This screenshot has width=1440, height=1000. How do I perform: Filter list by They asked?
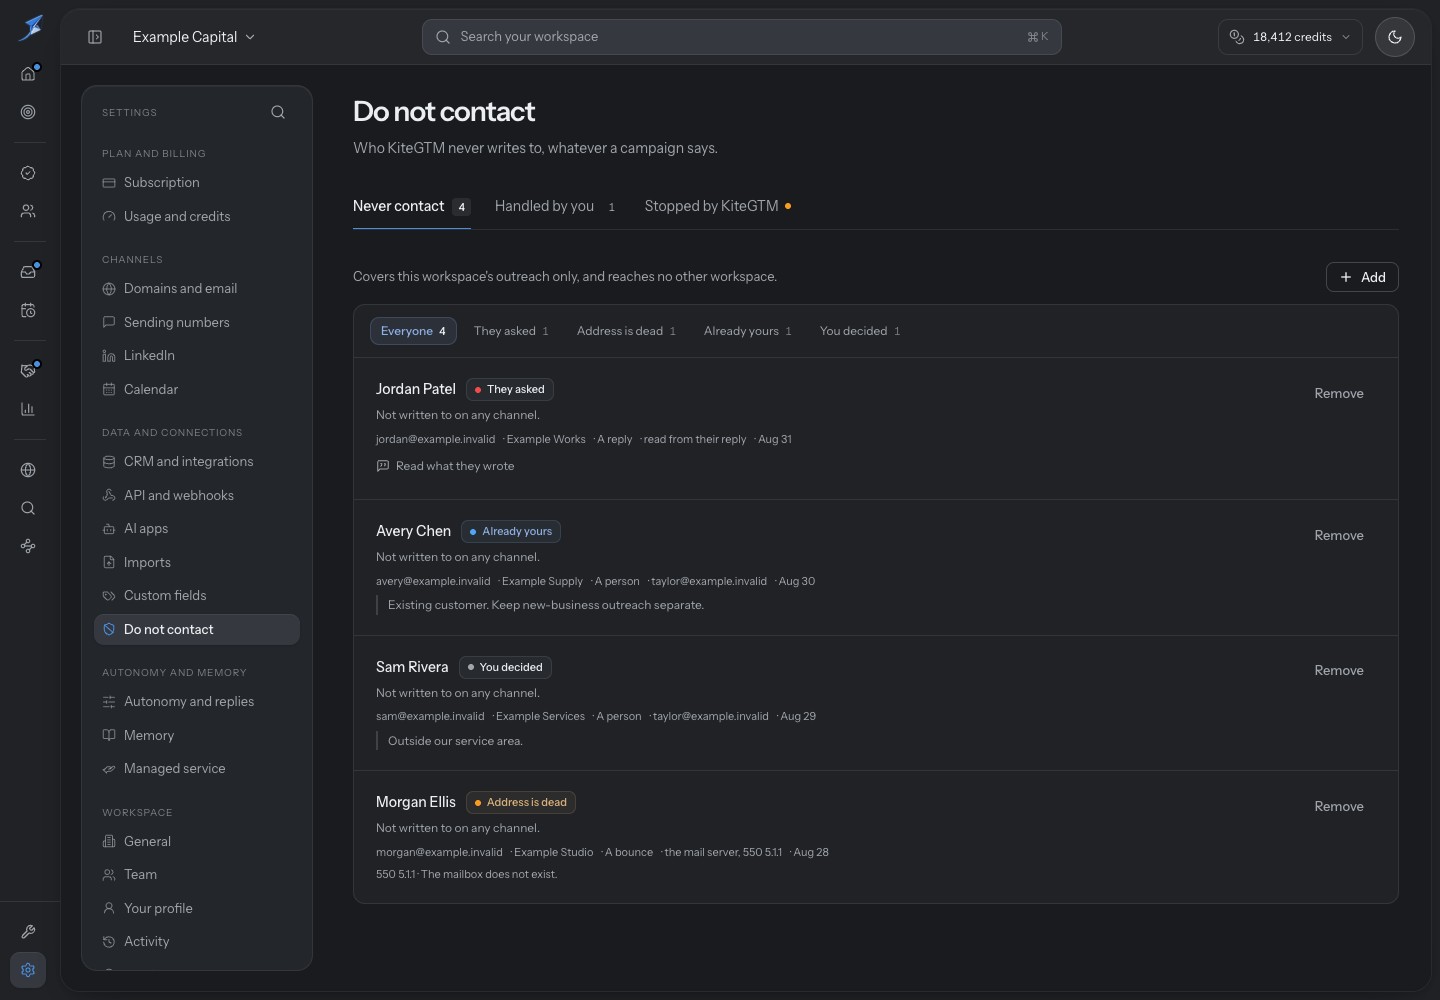click(x=511, y=331)
